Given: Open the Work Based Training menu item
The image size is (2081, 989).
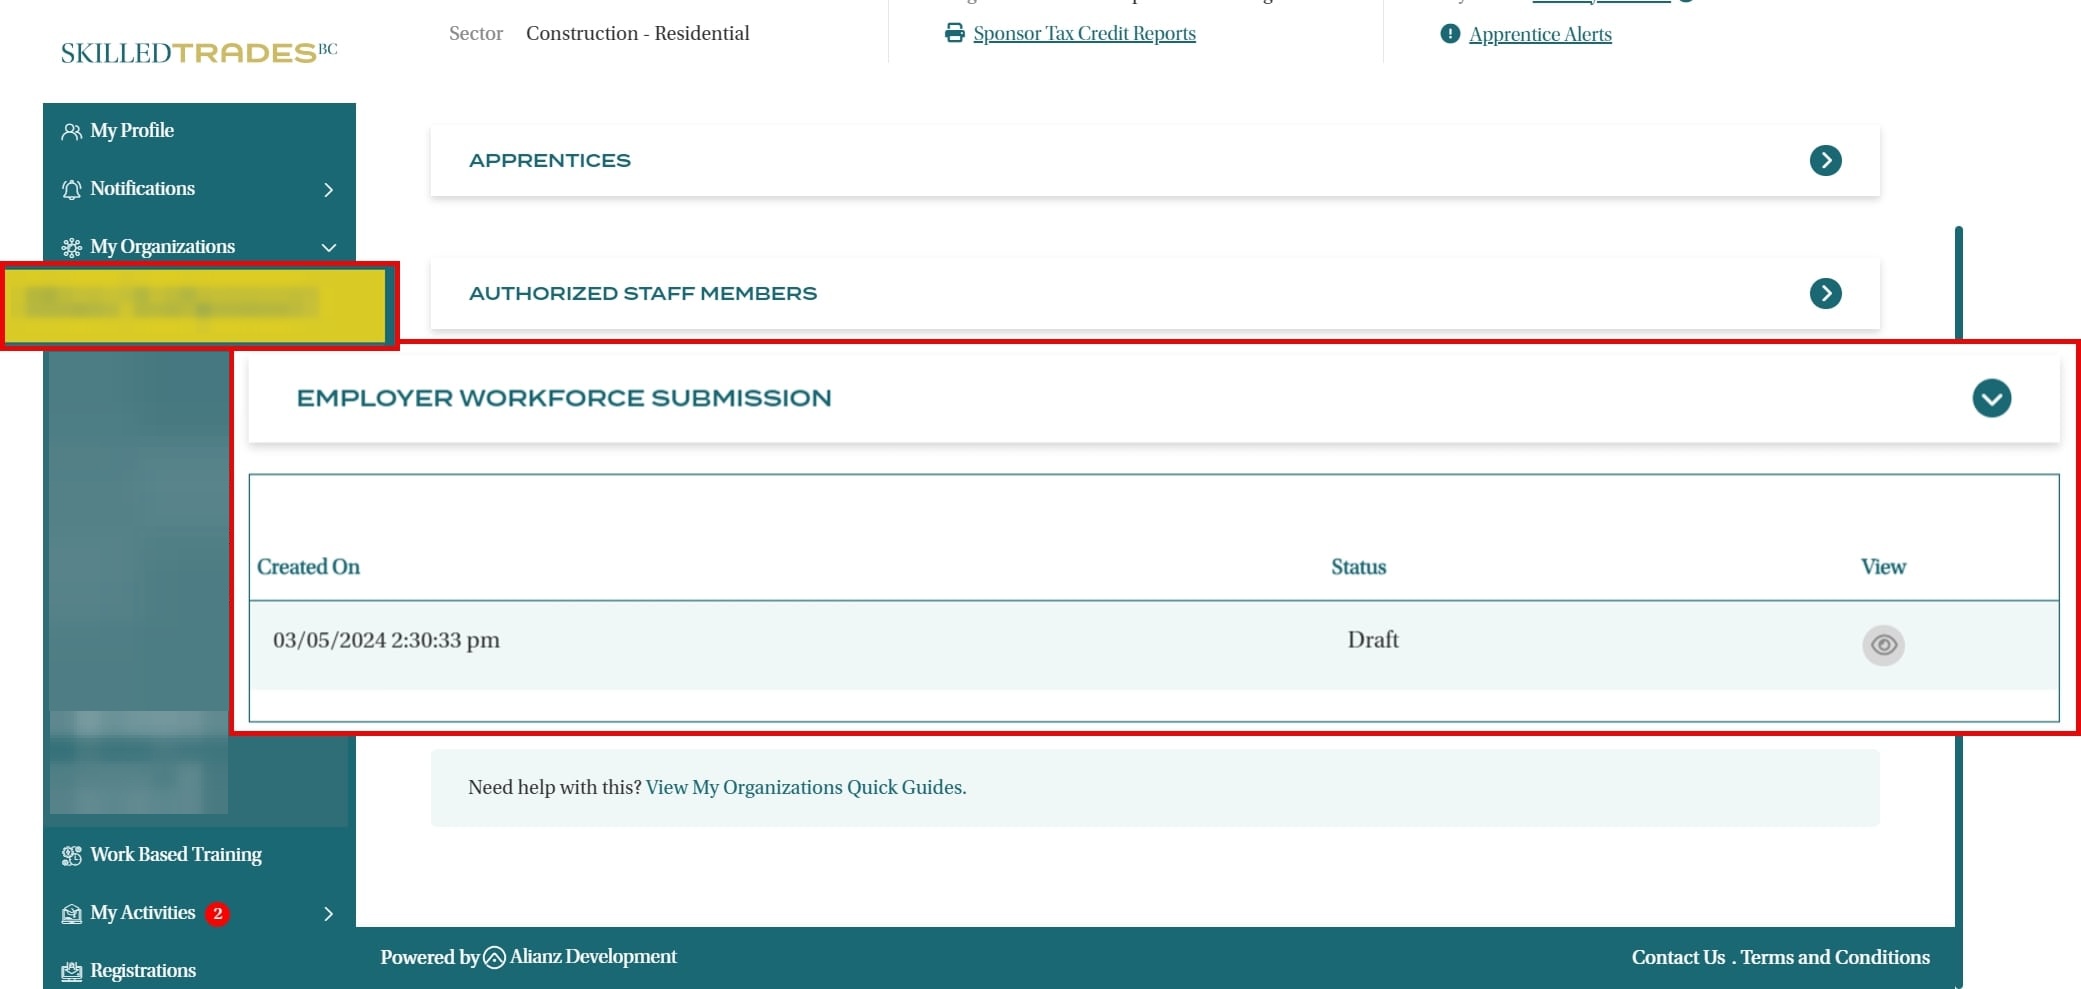Looking at the screenshot, I should coord(176,855).
